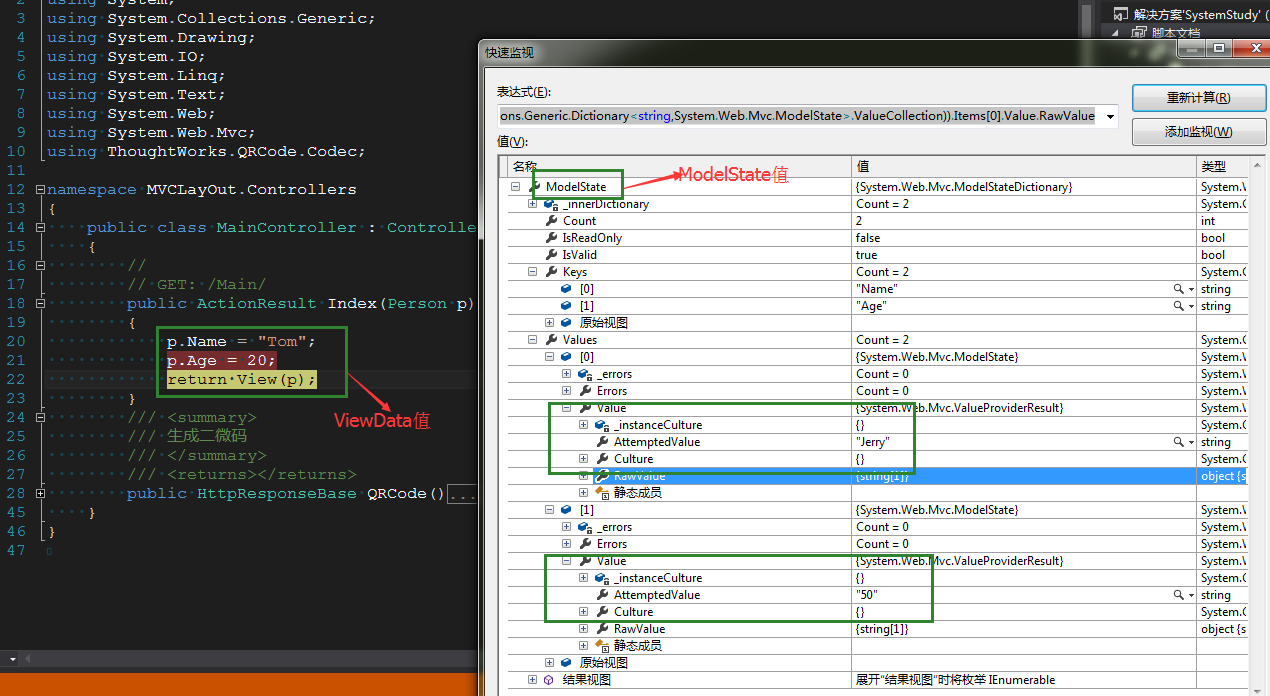This screenshot has width=1270, height=696.
Task: Expand the collapsed QRCode method outline
Action: [39, 493]
